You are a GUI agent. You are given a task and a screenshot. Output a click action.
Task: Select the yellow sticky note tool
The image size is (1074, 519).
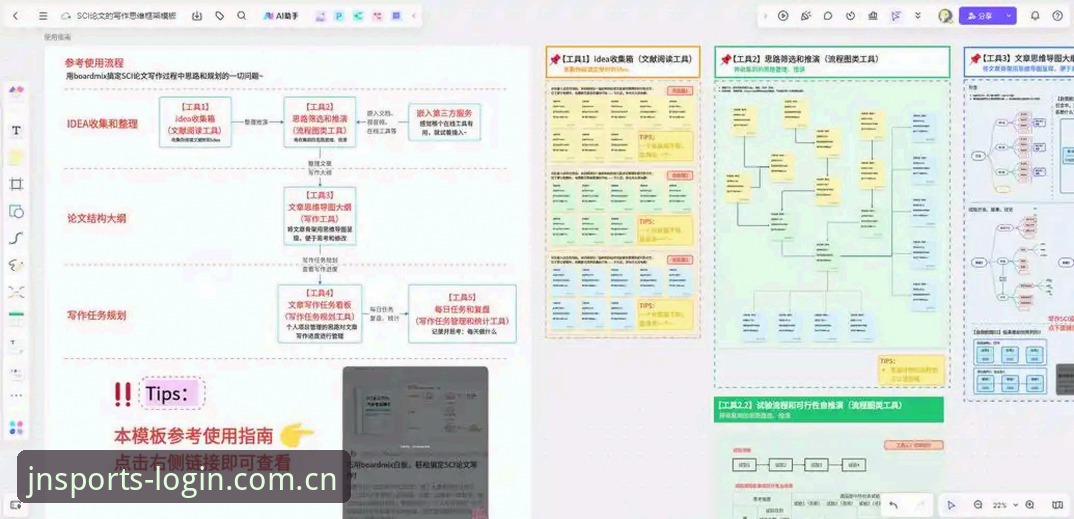(16, 157)
